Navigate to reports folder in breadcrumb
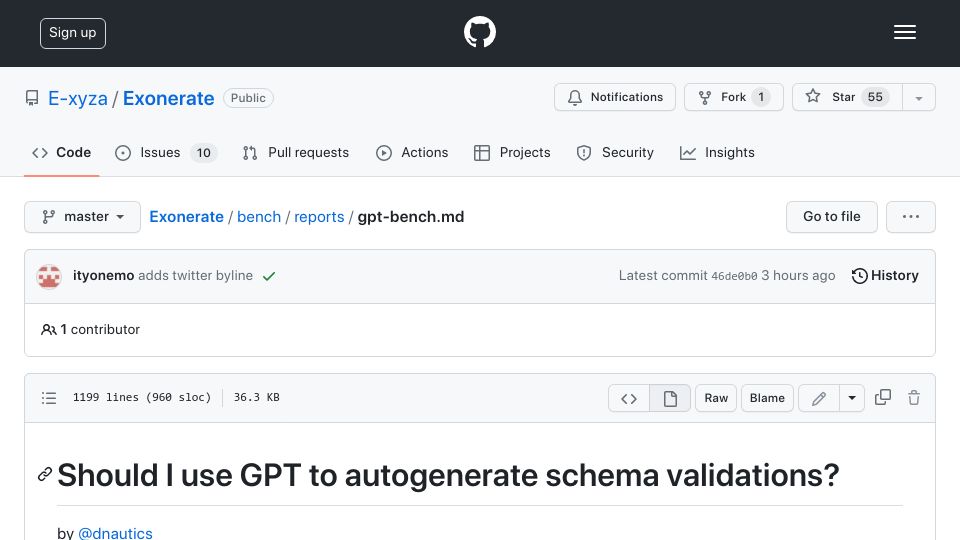Screen dimensions: 960x540 tap(319, 217)
